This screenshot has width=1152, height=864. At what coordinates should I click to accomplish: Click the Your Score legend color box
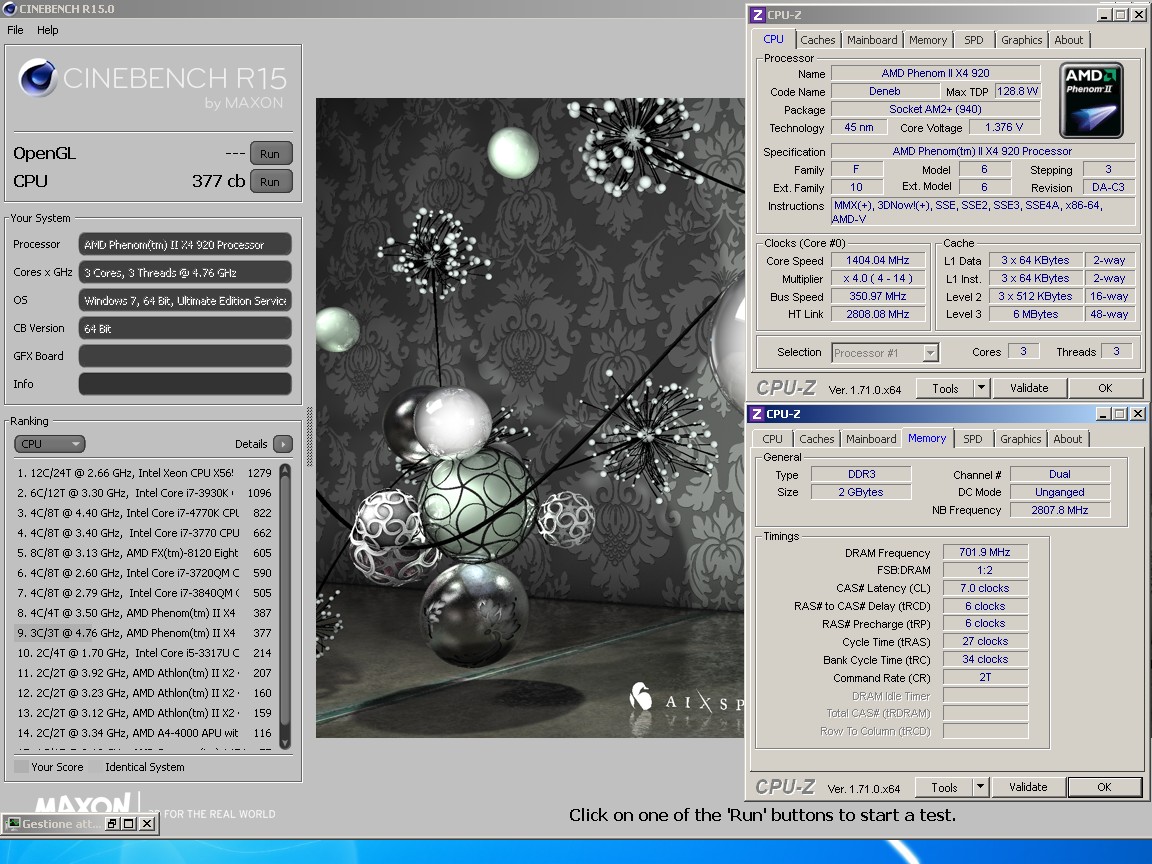coord(22,767)
